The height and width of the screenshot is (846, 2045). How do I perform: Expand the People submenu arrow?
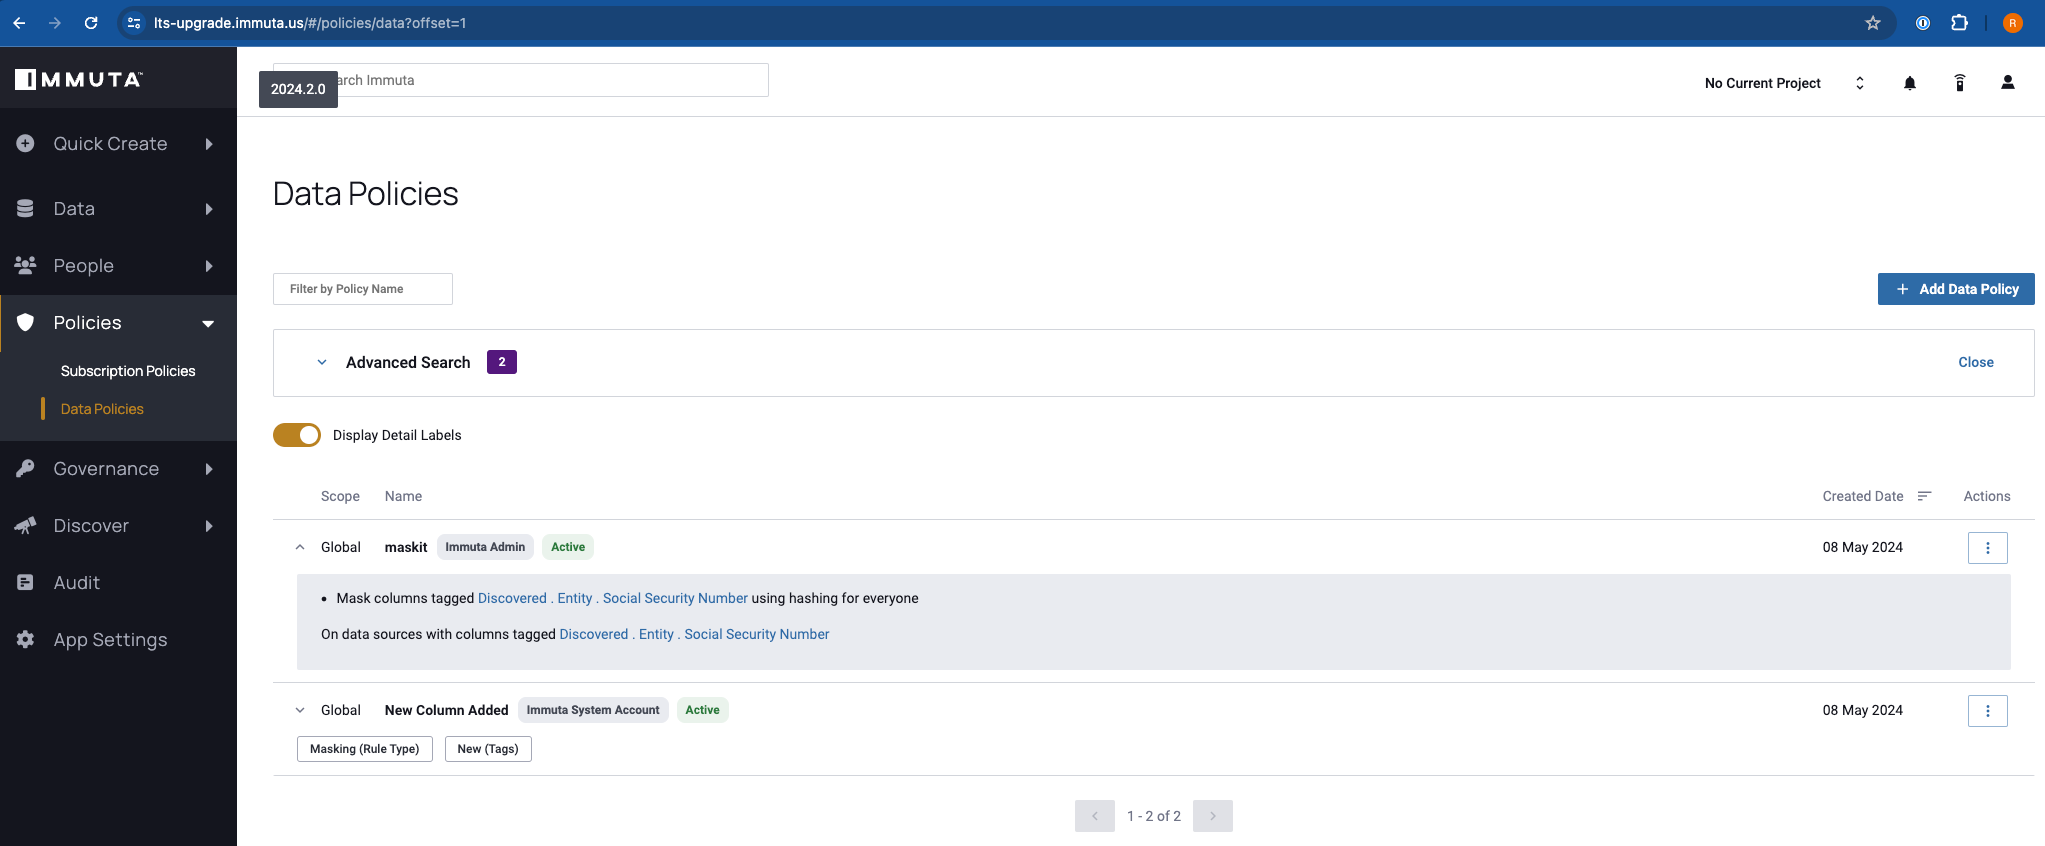[209, 266]
